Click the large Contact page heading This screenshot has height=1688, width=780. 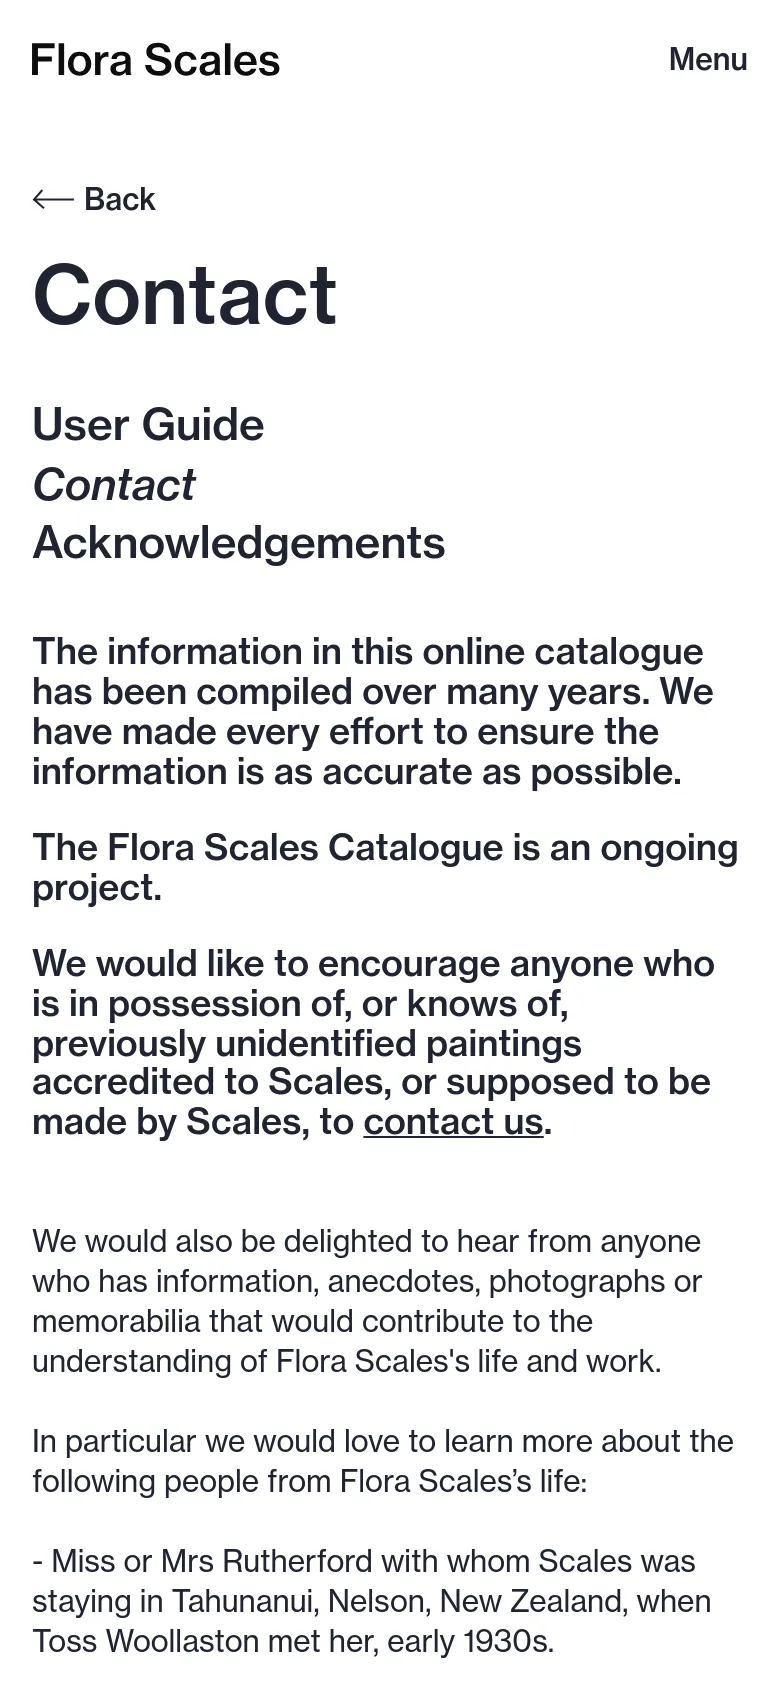pyautogui.click(x=185, y=295)
